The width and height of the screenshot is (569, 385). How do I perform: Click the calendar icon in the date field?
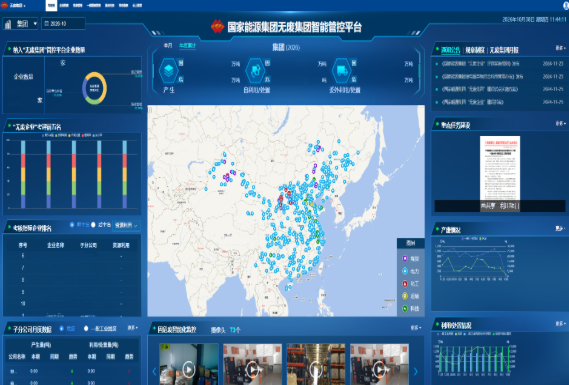click(46, 24)
